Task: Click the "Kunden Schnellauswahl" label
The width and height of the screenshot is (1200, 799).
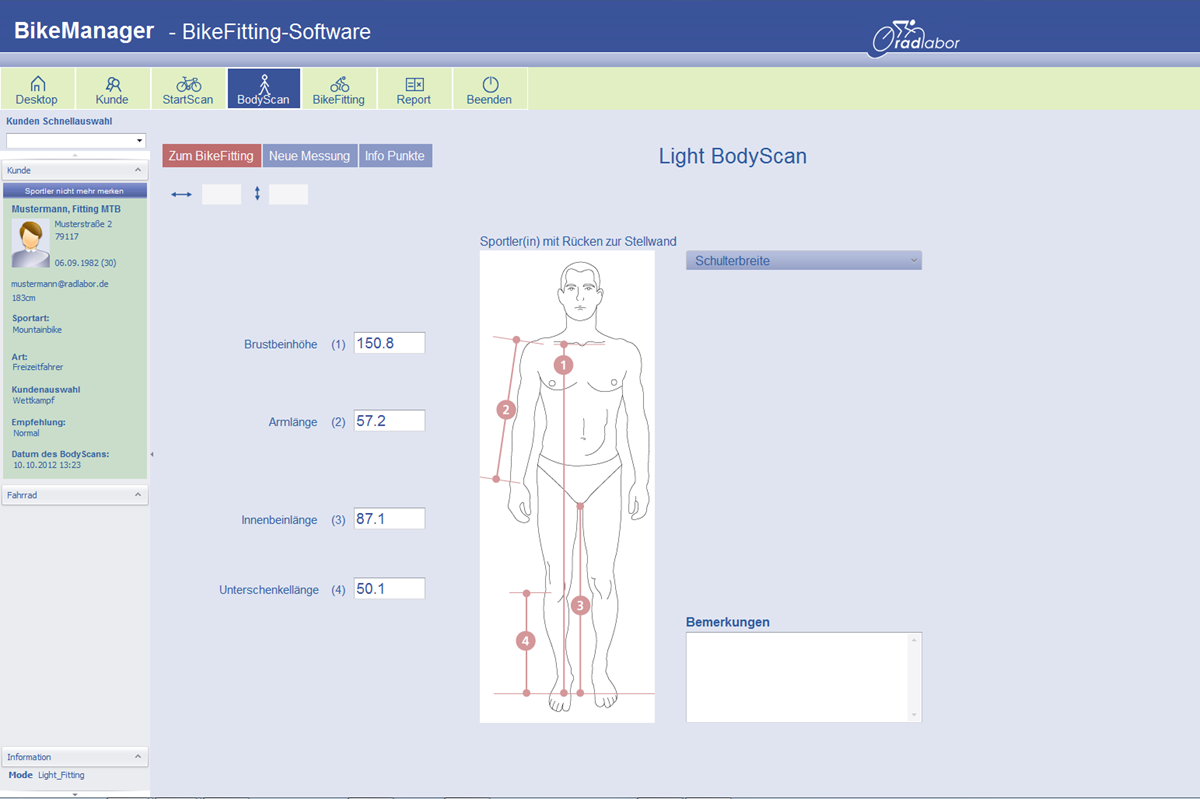Action: pyautogui.click(x=59, y=122)
